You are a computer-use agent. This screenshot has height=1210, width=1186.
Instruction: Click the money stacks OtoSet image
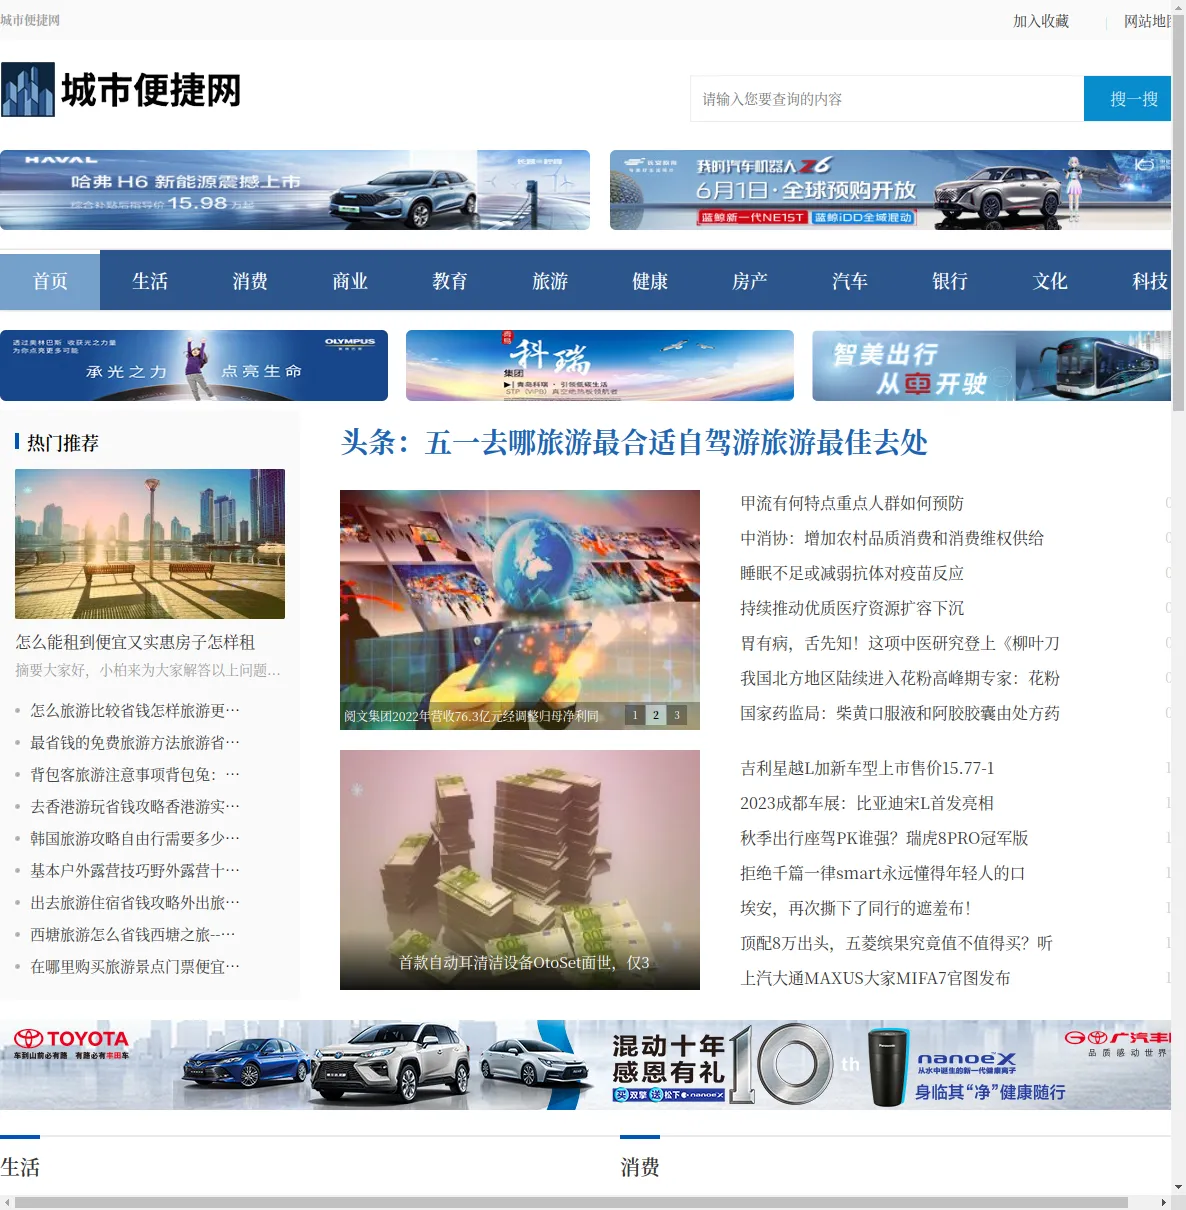pyautogui.click(x=520, y=870)
